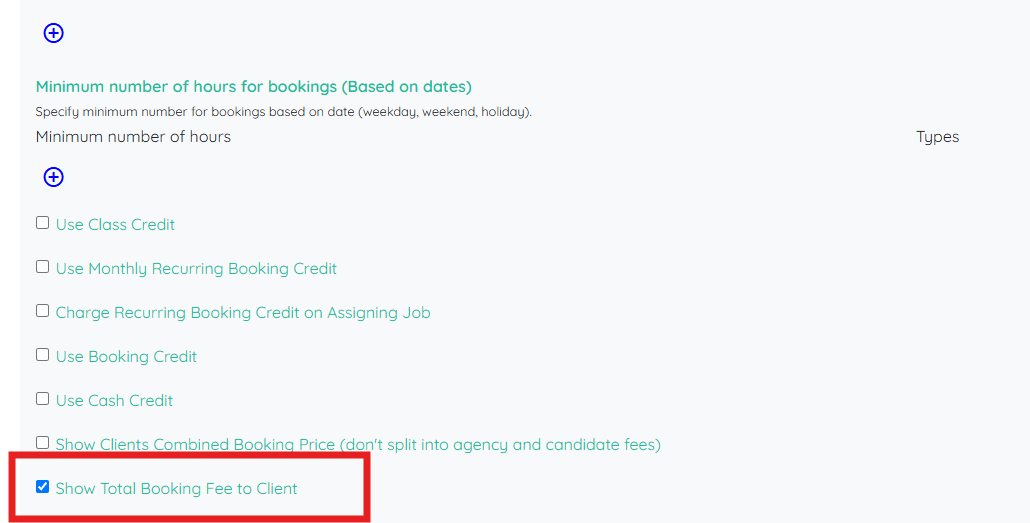The image size is (1030, 523).
Task: Add a row with plus icon under Minimum number of hours
Action: [53, 177]
